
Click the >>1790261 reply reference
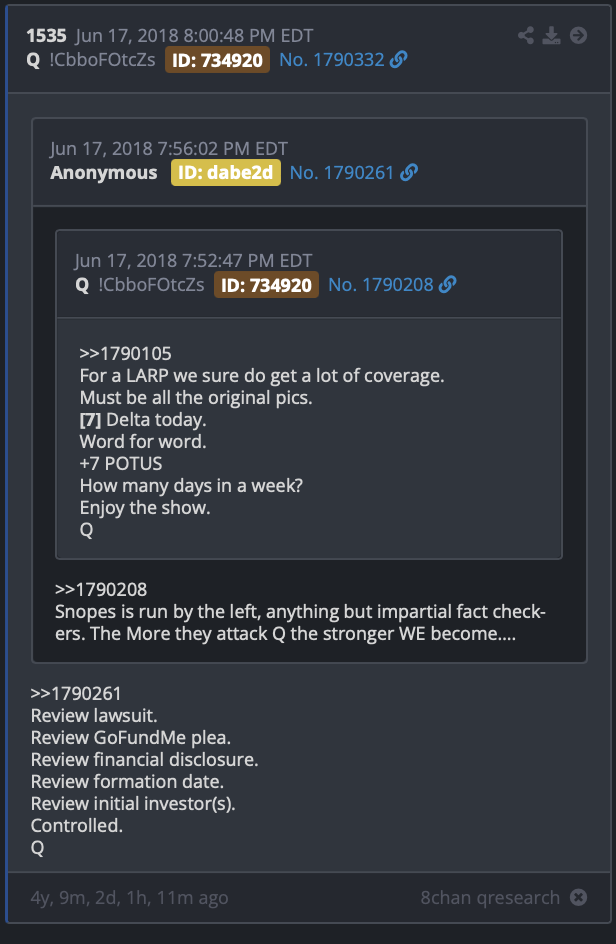(x=76, y=694)
